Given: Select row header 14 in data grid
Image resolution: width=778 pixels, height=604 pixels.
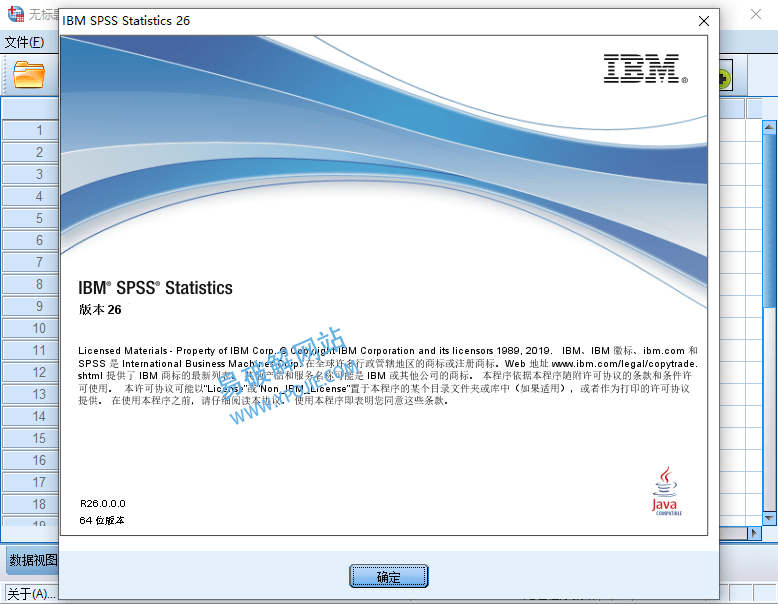Looking at the screenshot, I should click(31, 416).
